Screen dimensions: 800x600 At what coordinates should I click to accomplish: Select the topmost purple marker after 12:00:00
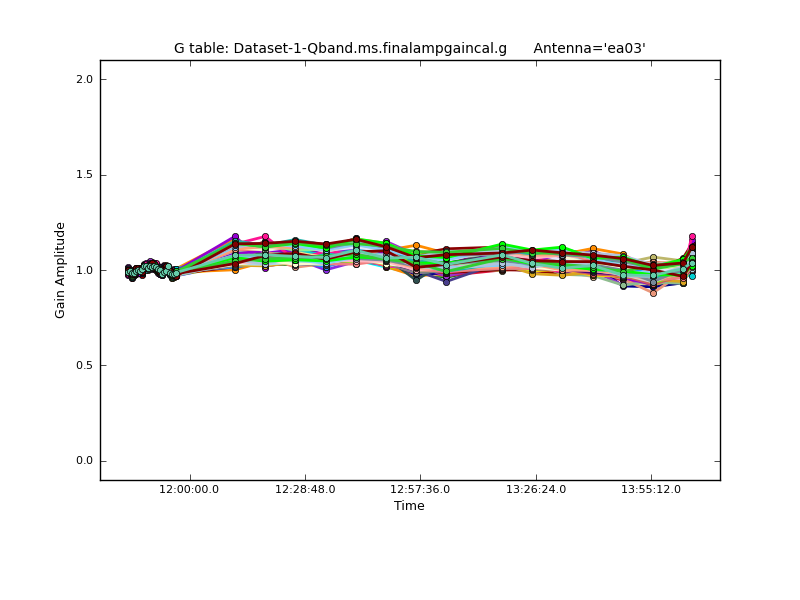click(x=235, y=237)
